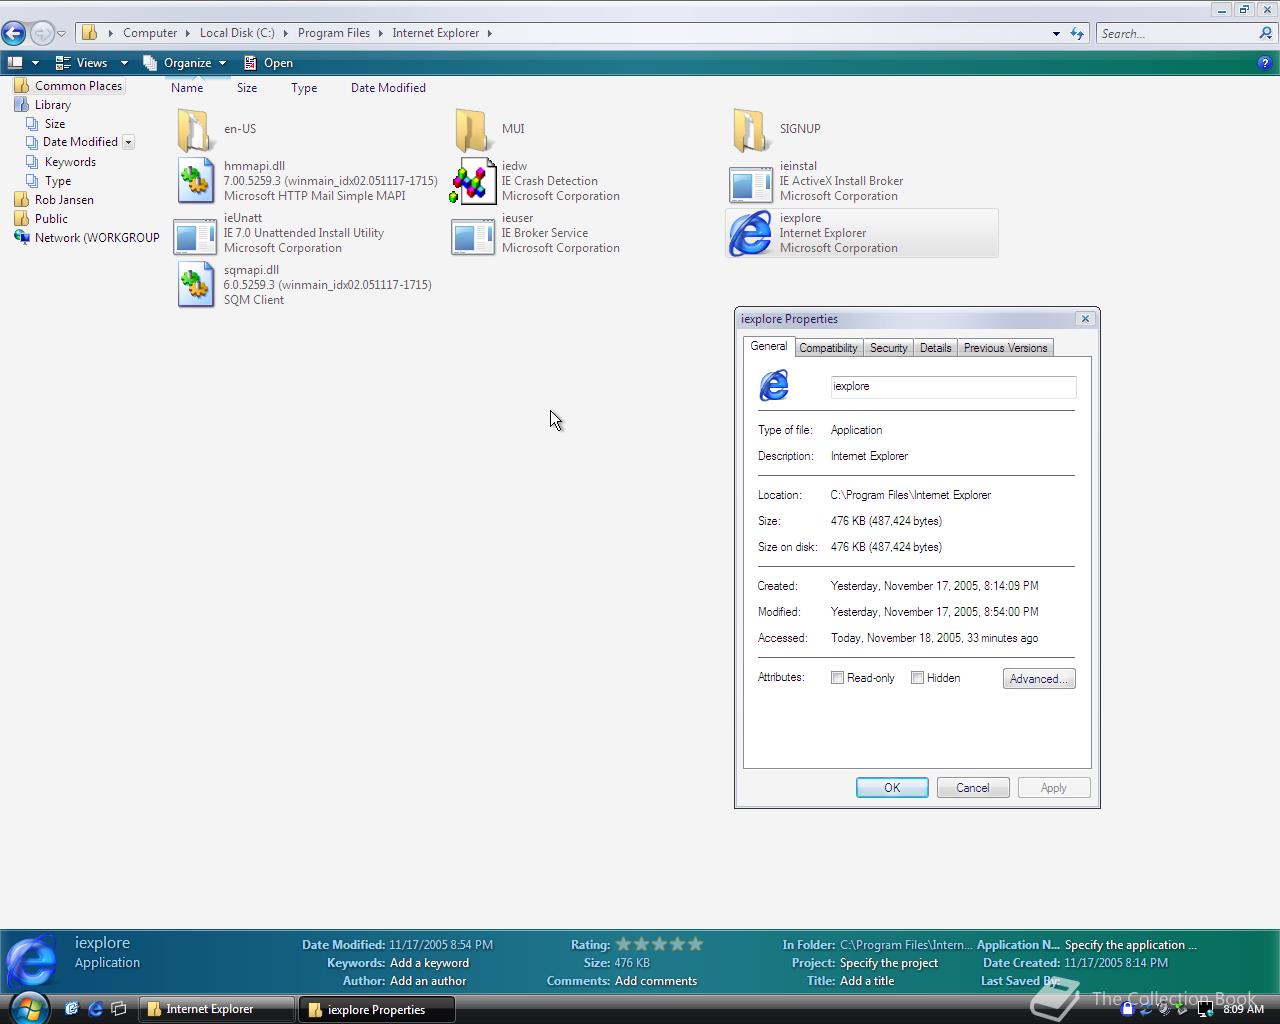Expand the arrow after Internet Explorer breadcrumb
This screenshot has width=1280, height=1024.
tap(490, 33)
